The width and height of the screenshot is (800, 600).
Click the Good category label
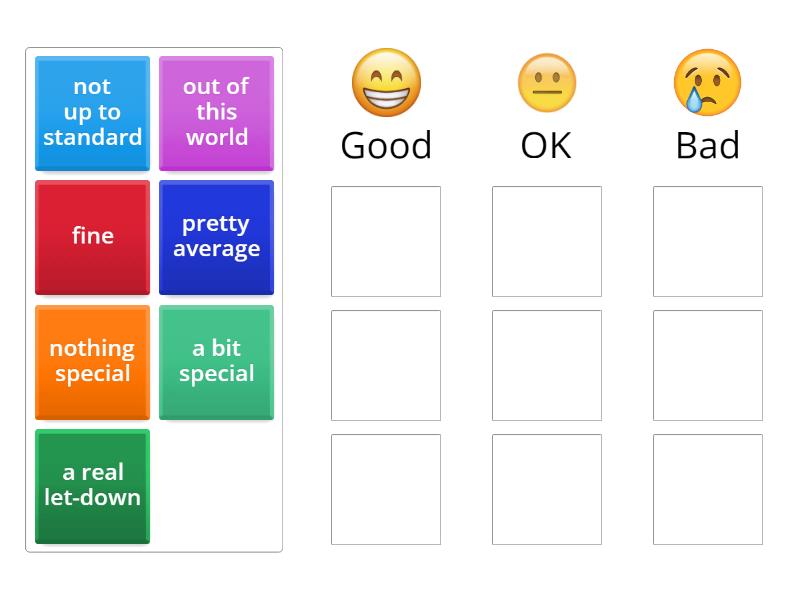tap(386, 146)
